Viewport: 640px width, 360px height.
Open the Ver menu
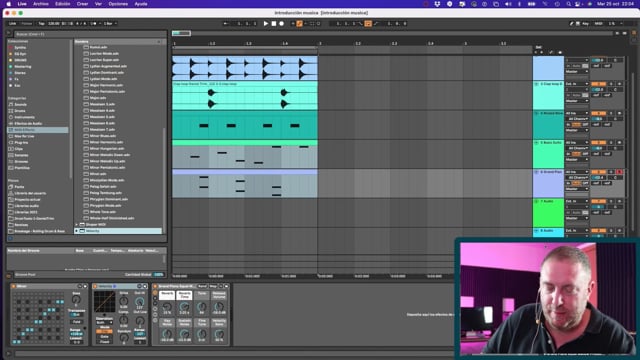coord(98,4)
